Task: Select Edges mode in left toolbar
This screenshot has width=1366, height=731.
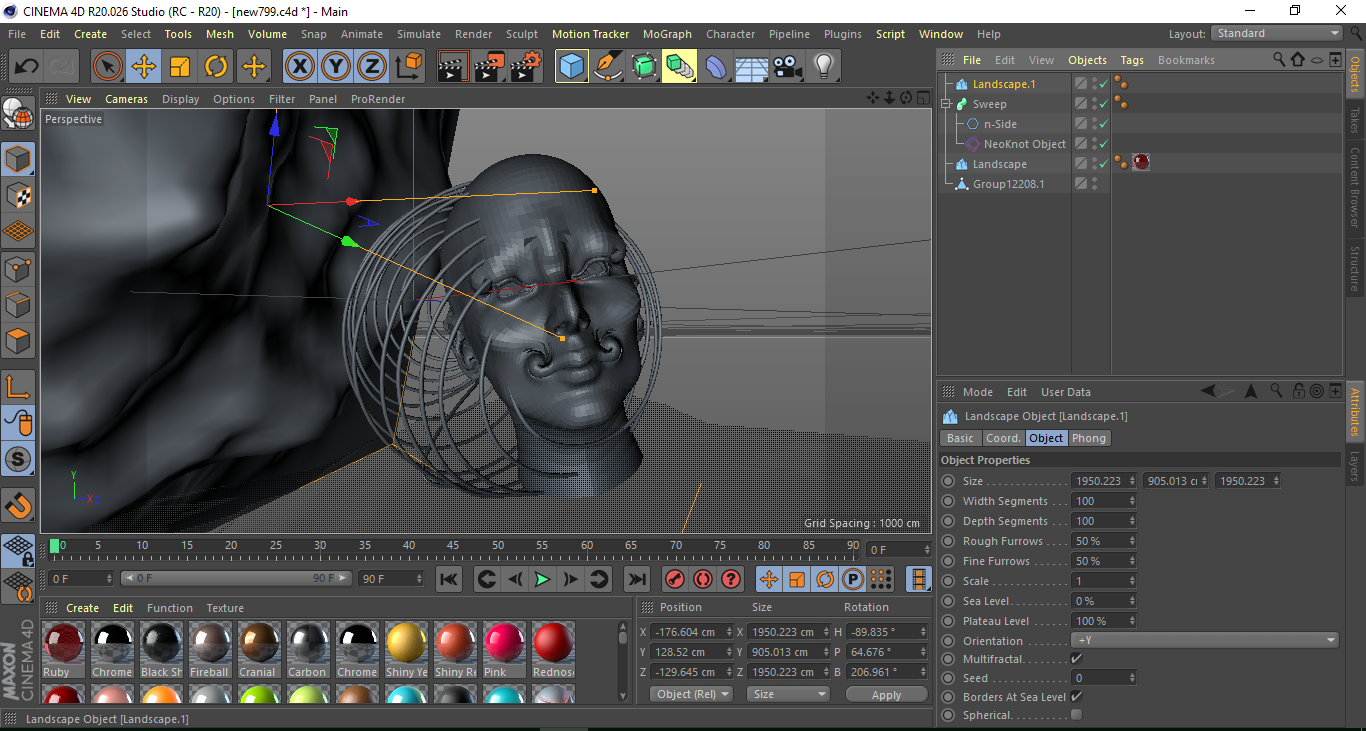Action: (x=18, y=304)
